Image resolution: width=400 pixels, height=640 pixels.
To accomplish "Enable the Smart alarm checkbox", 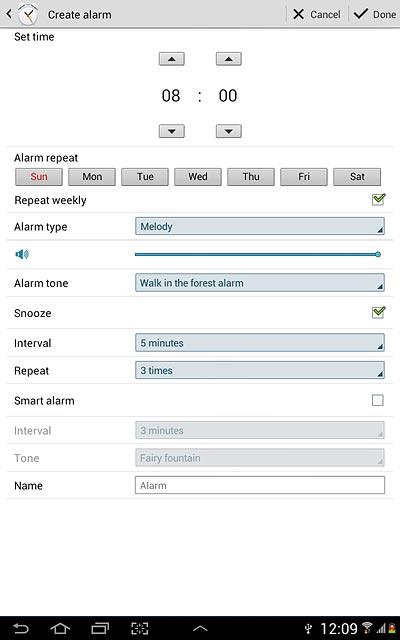I will click(378, 400).
